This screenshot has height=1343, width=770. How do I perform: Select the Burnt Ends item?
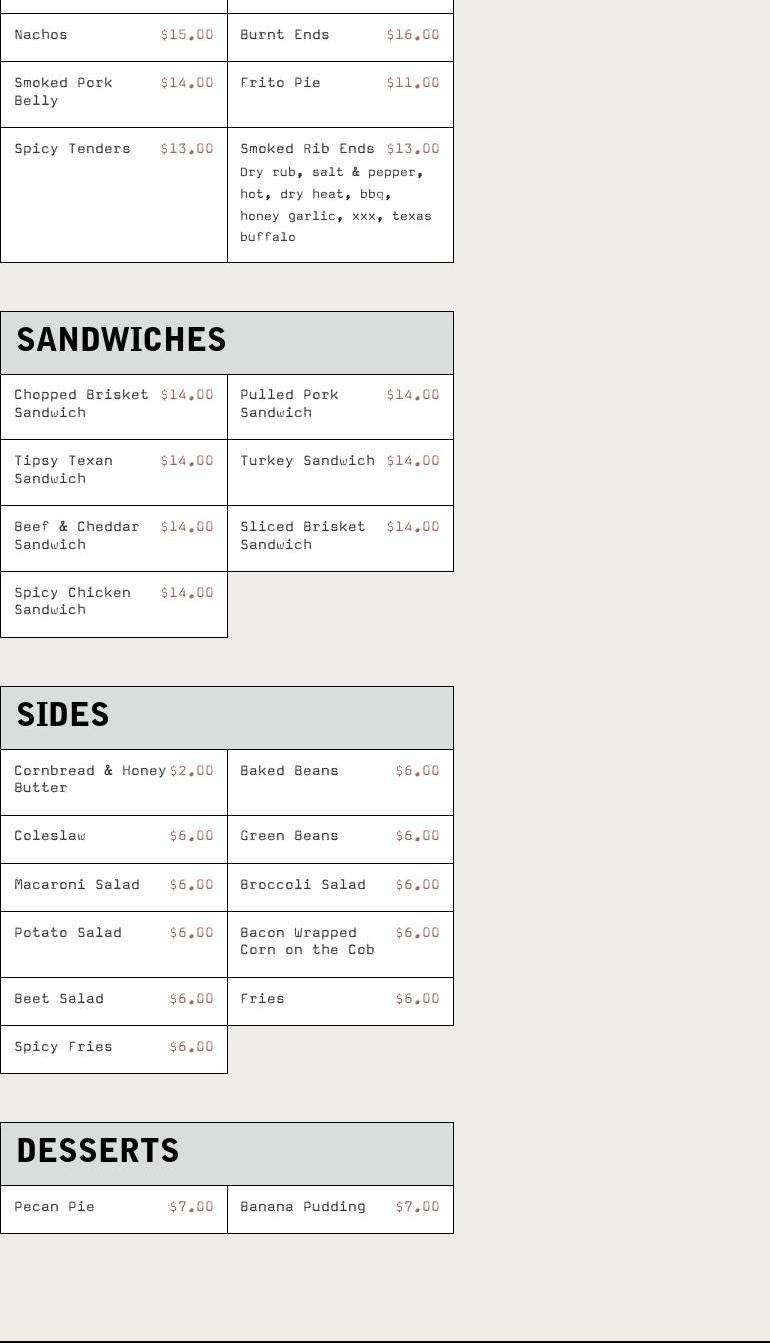(x=285, y=35)
